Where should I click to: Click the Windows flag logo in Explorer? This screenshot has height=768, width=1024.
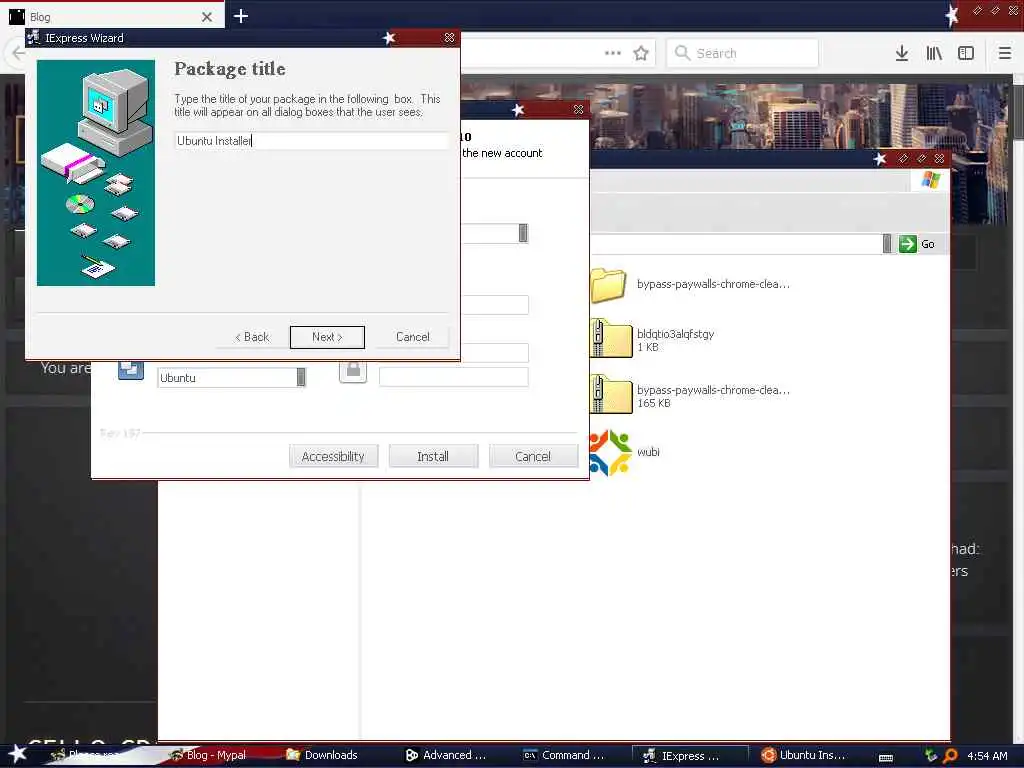[x=931, y=180]
